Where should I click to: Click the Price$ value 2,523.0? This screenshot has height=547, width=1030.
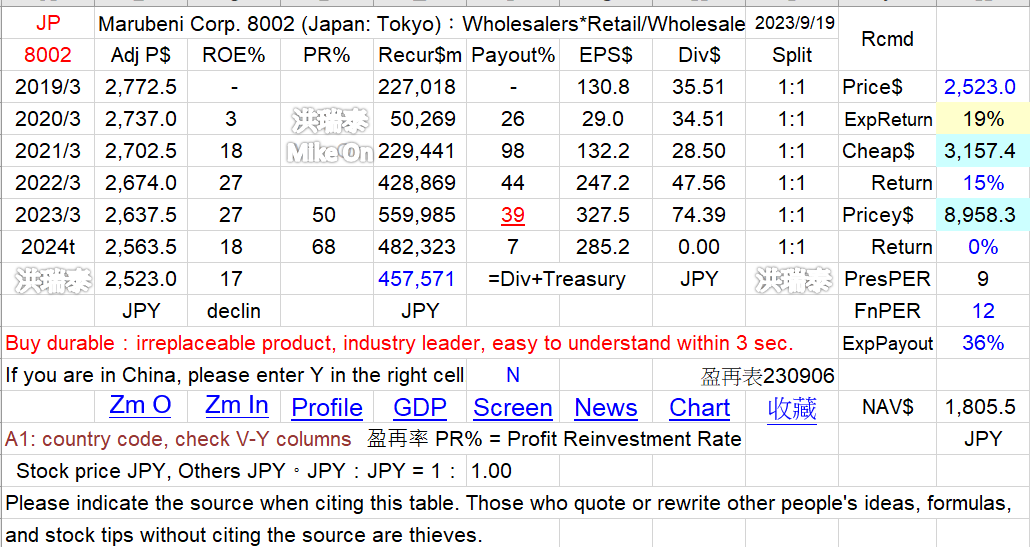coord(983,87)
